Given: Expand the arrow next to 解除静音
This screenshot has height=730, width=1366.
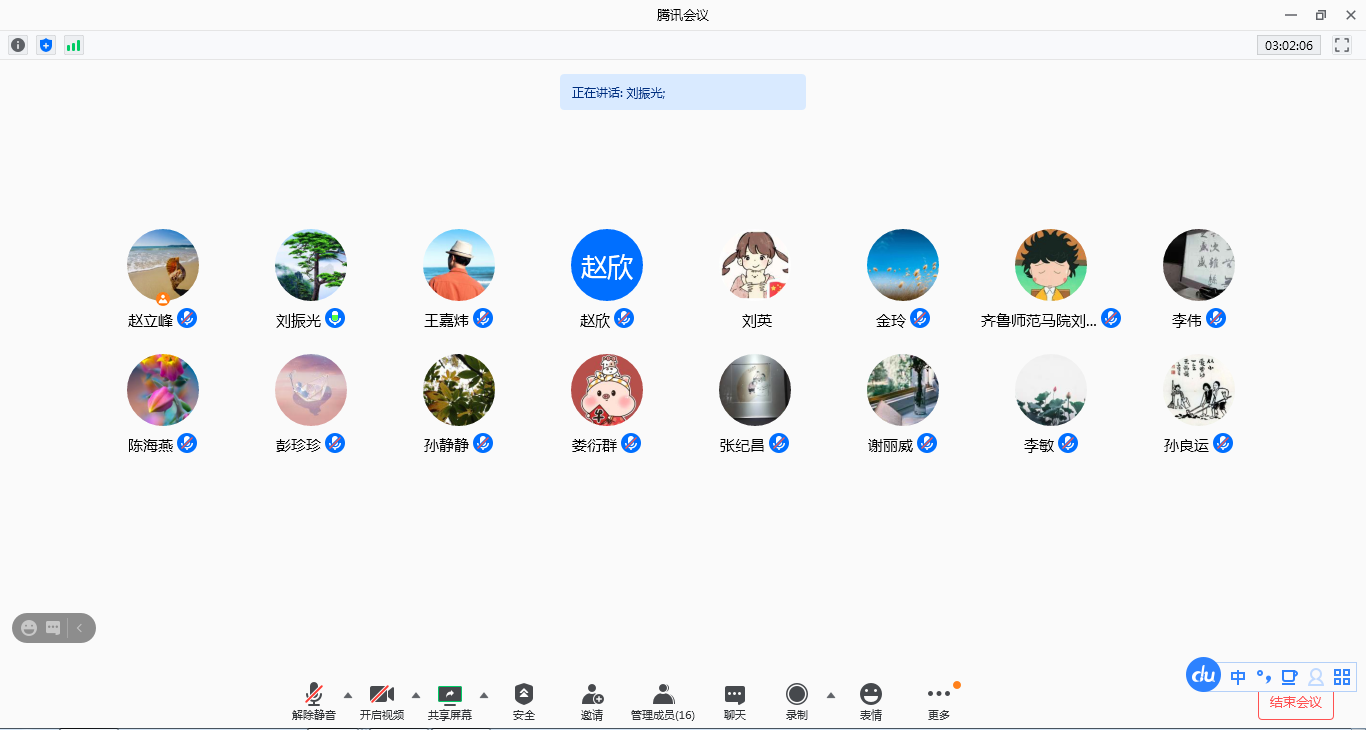Looking at the screenshot, I should click(348, 695).
